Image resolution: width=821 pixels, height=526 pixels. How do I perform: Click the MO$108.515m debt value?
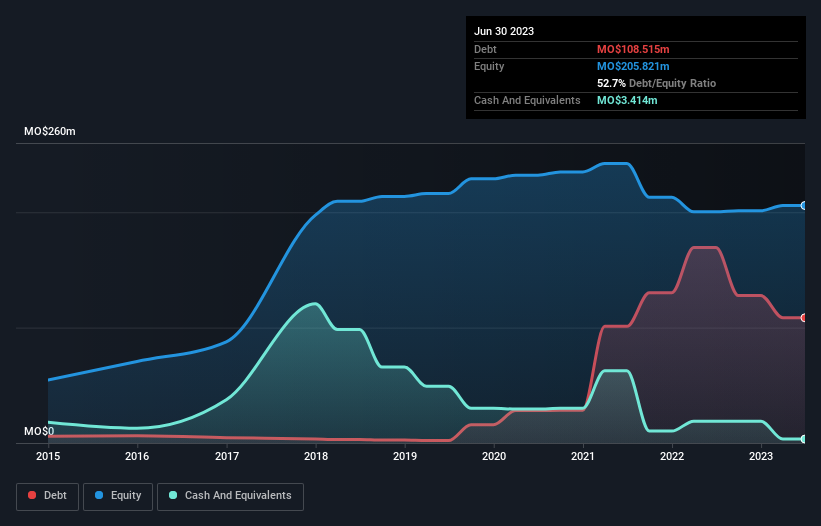click(x=633, y=49)
